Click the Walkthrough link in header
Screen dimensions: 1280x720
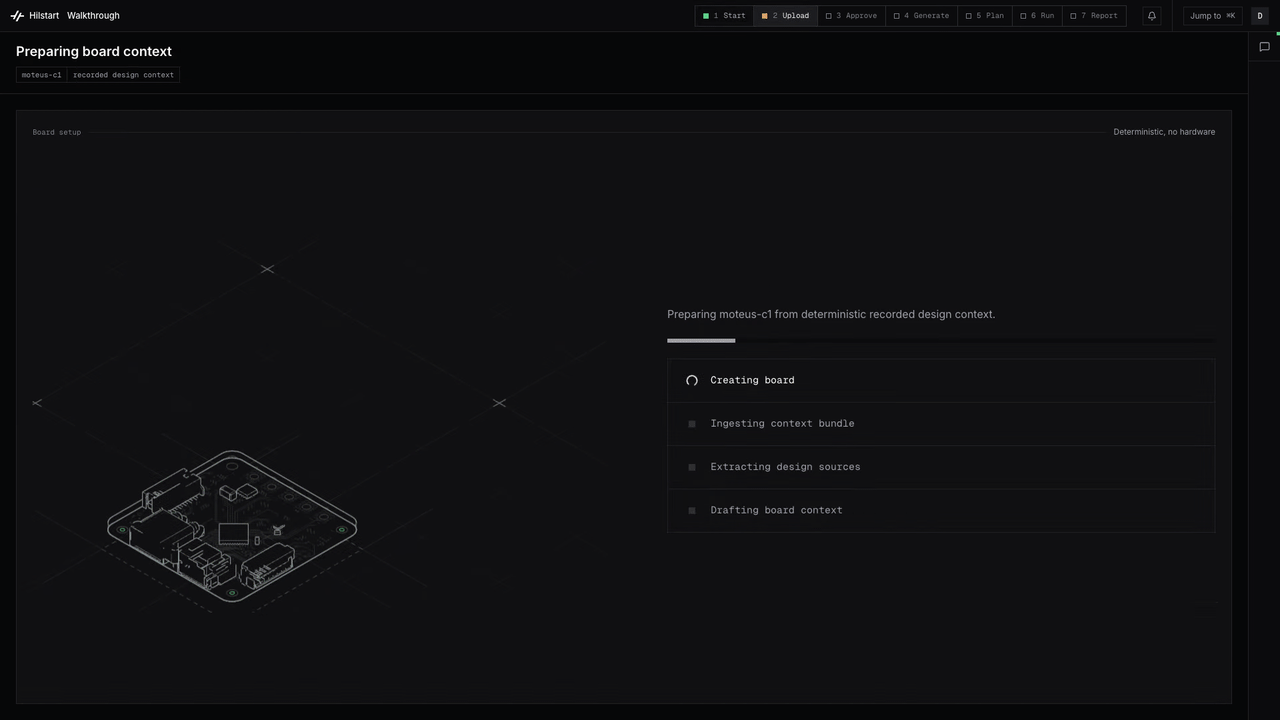(x=93, y=16)
